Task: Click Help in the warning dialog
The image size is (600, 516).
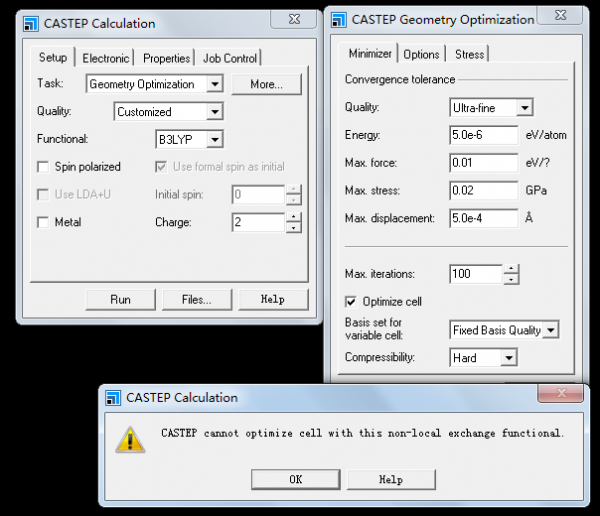Action: pyautogui.click(x=391, y=480)
